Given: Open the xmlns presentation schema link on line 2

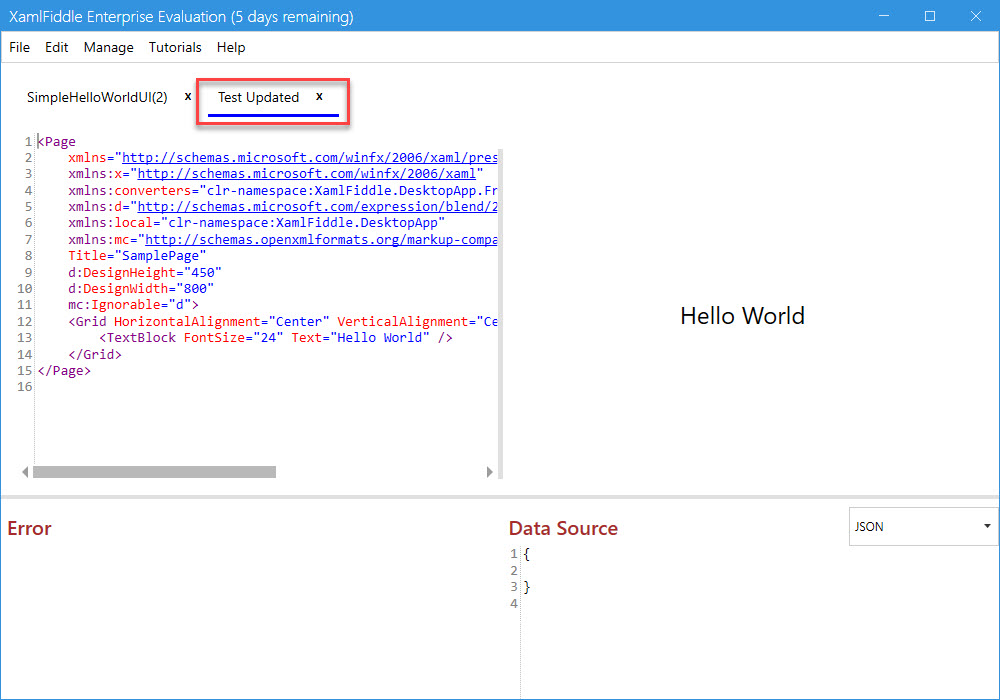Looking at the screenshot, I should pyautogui.click(x=309, y=157).
